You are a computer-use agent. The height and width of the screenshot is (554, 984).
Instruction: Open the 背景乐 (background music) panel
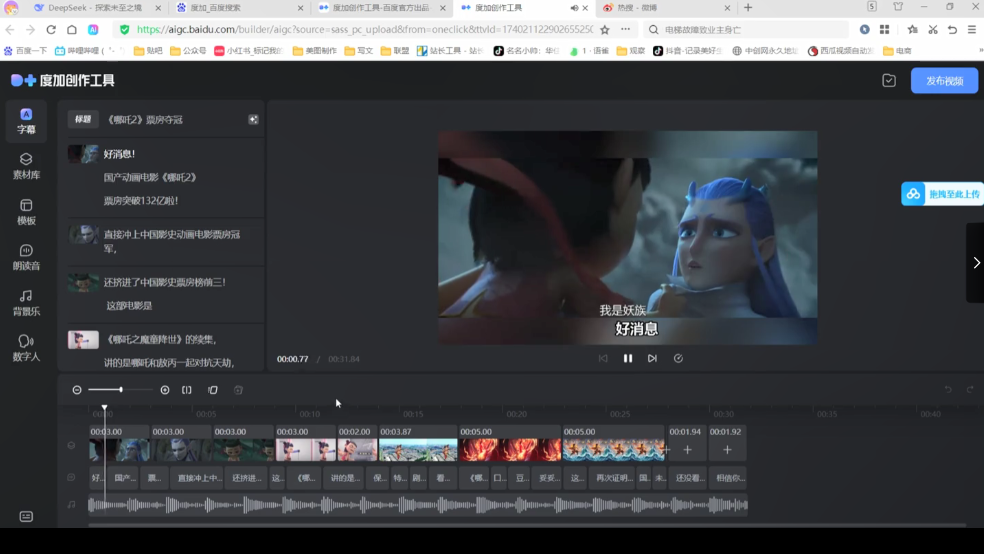[x=26, y=302]
